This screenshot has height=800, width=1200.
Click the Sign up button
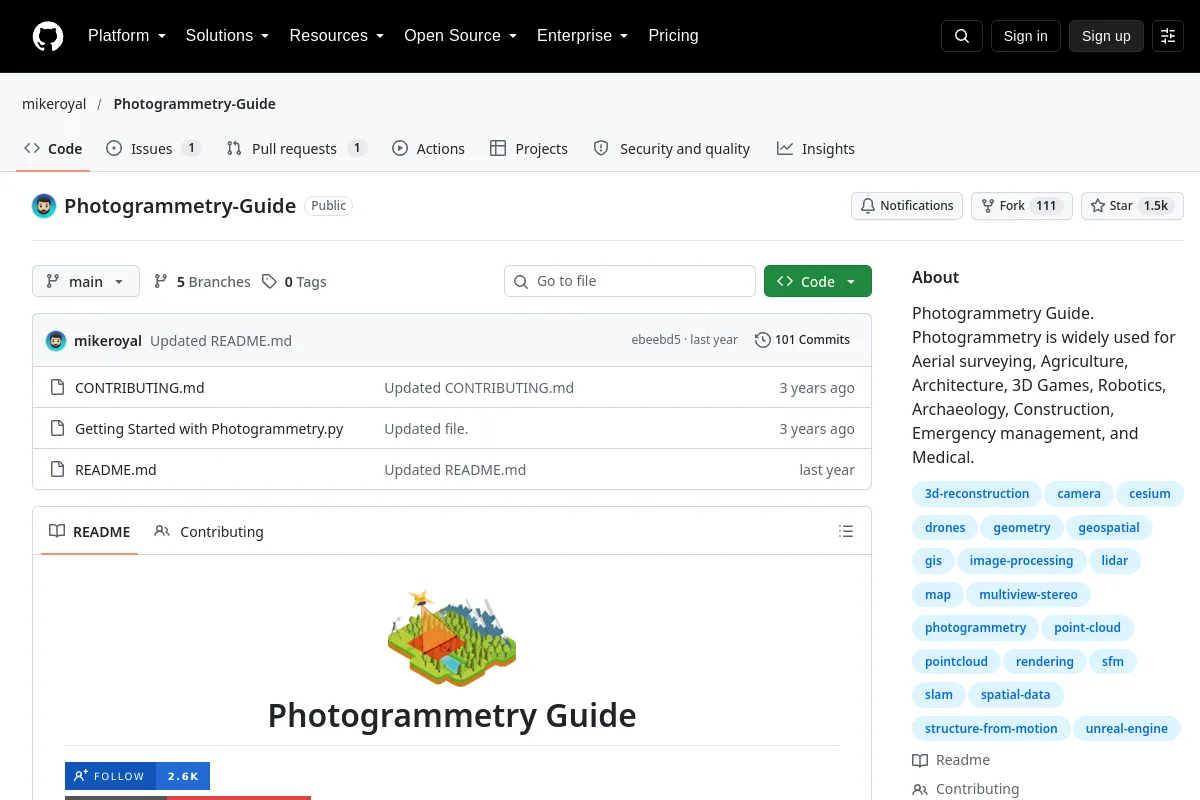[1106, 36]
